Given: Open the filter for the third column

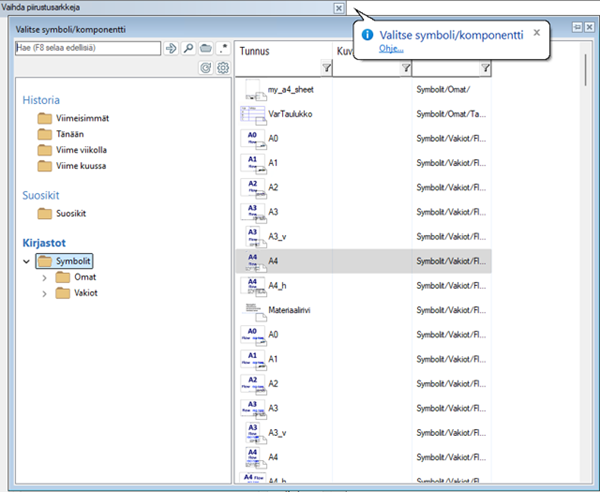Looking at the screenshot, I should coord(485,68).
